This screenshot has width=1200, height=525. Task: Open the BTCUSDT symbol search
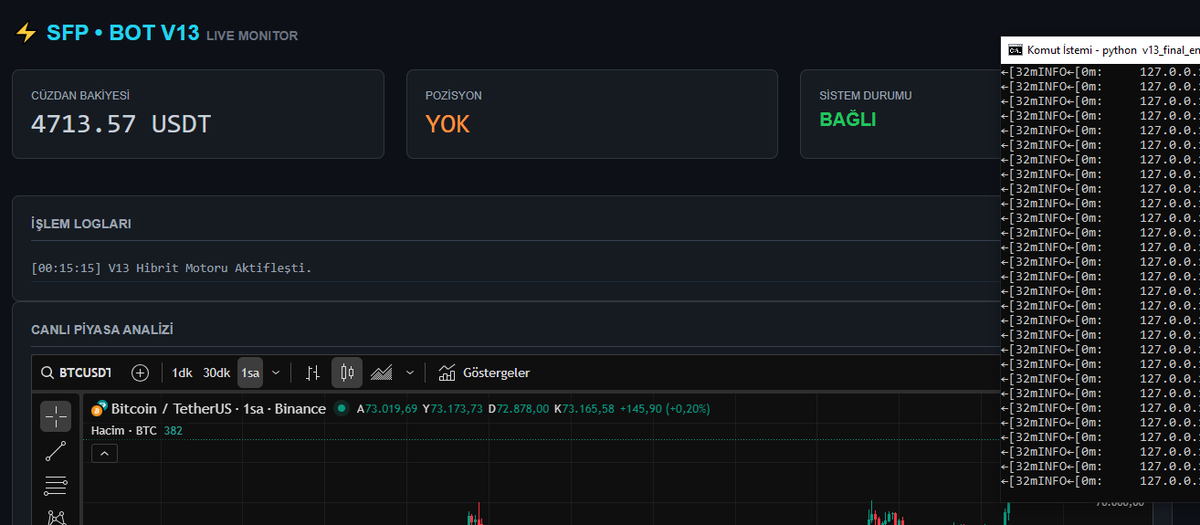point(76,373)
